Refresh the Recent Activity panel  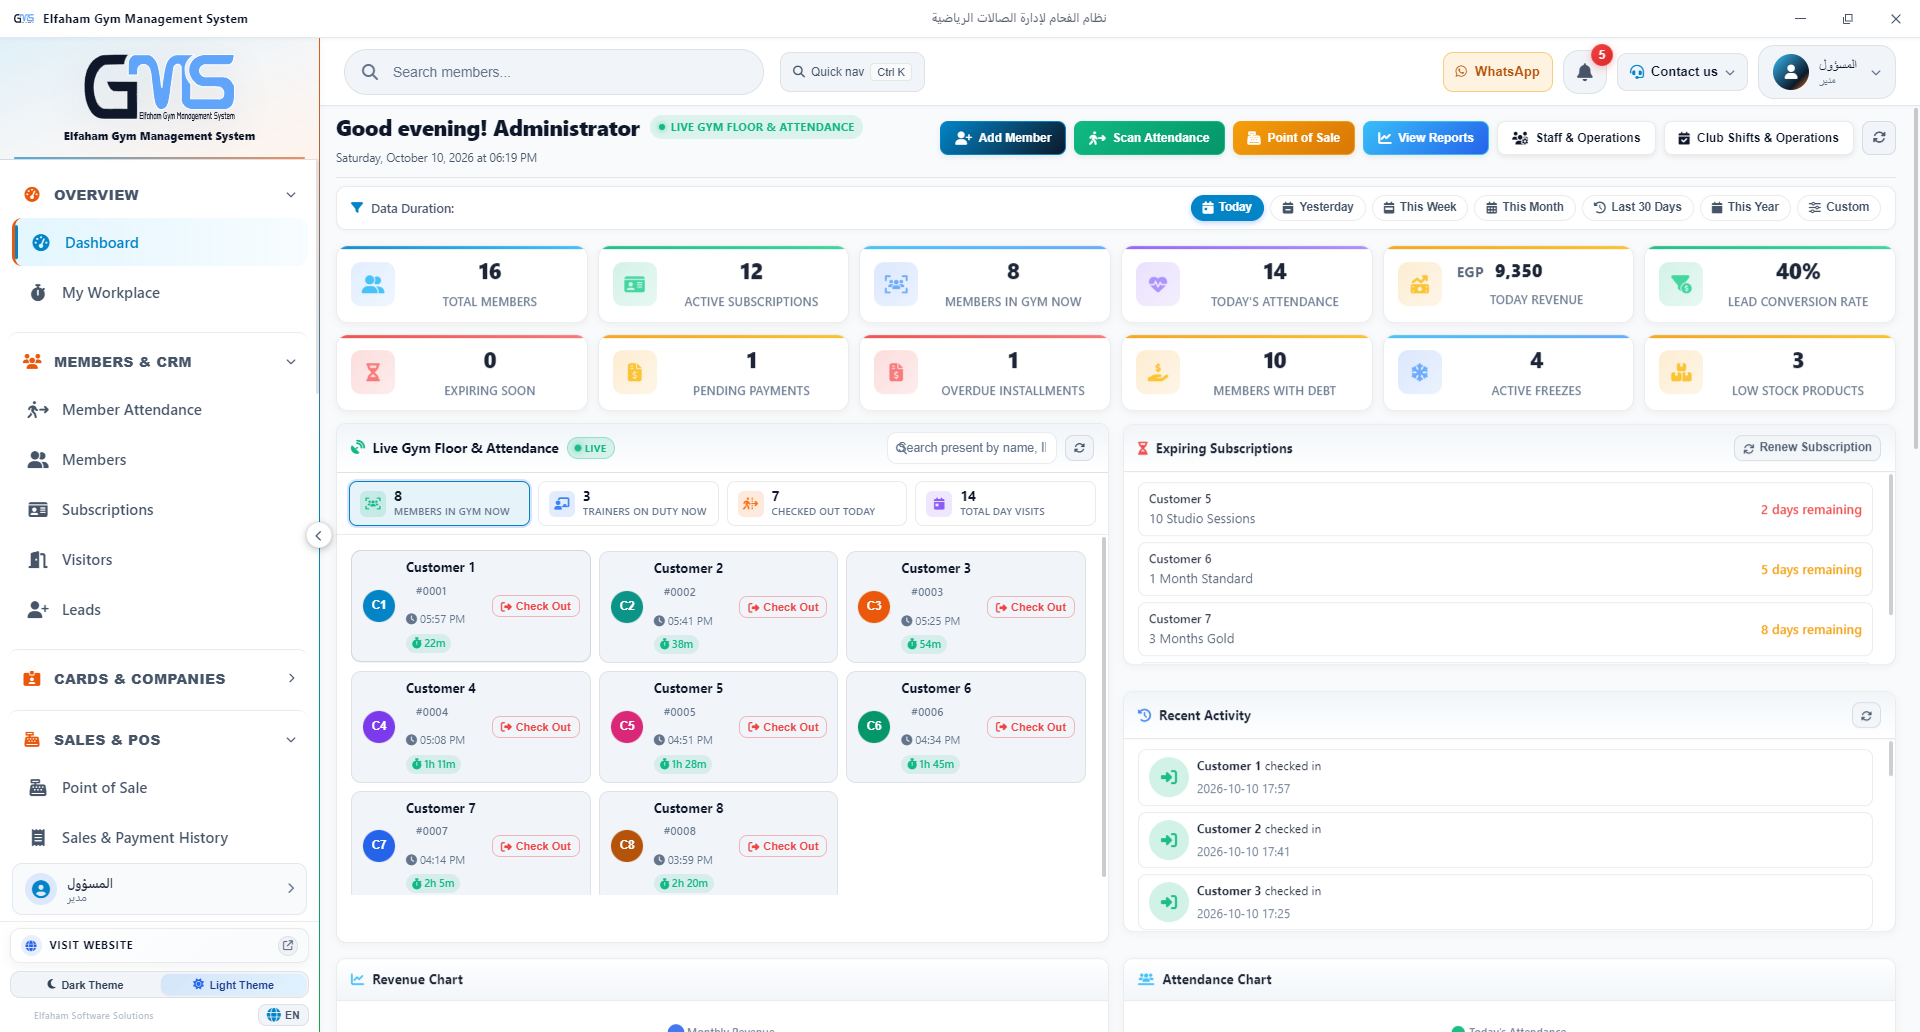coord(1866,715)
